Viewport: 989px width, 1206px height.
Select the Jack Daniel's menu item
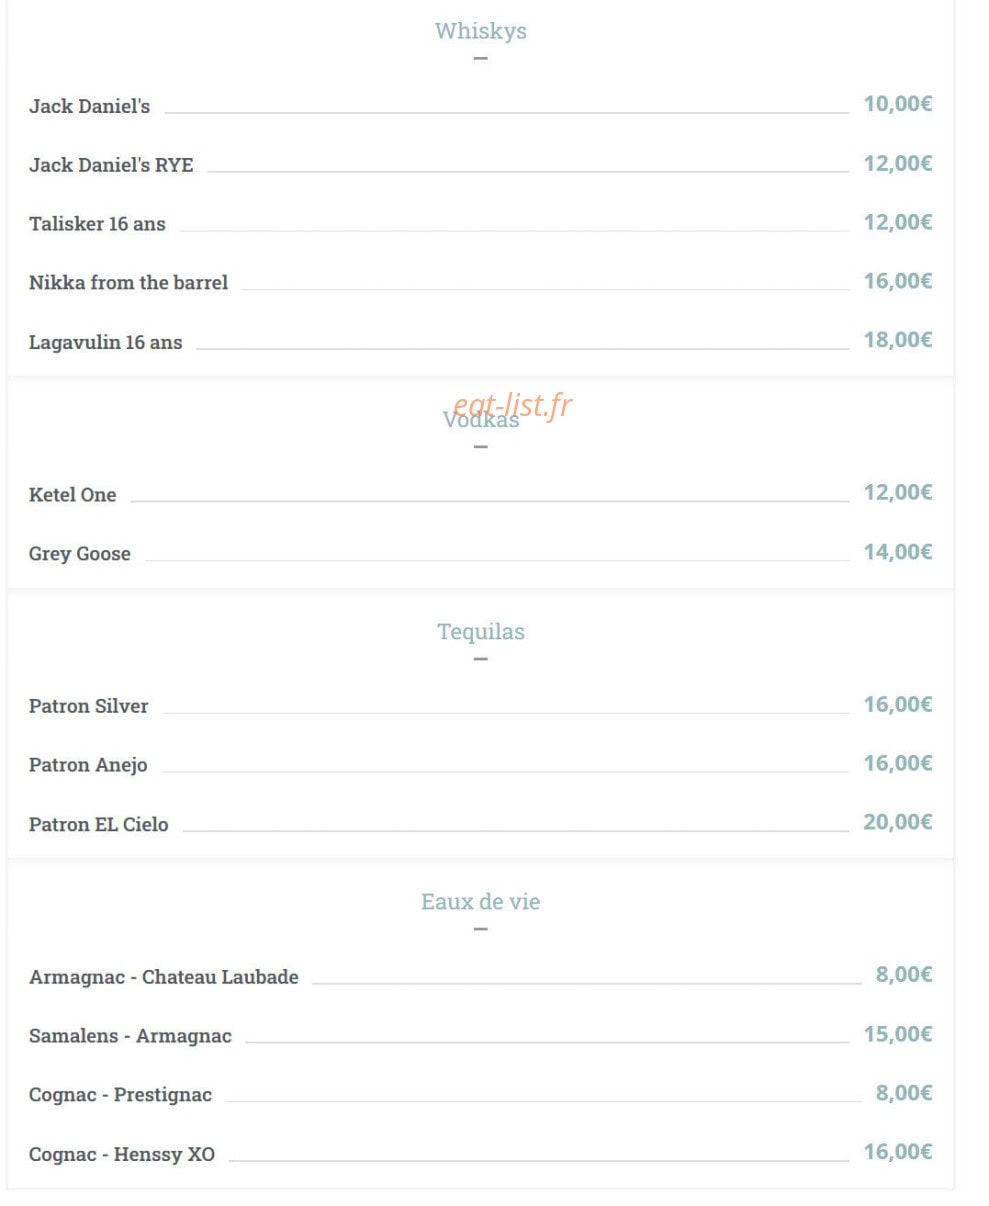click(89, 106)
